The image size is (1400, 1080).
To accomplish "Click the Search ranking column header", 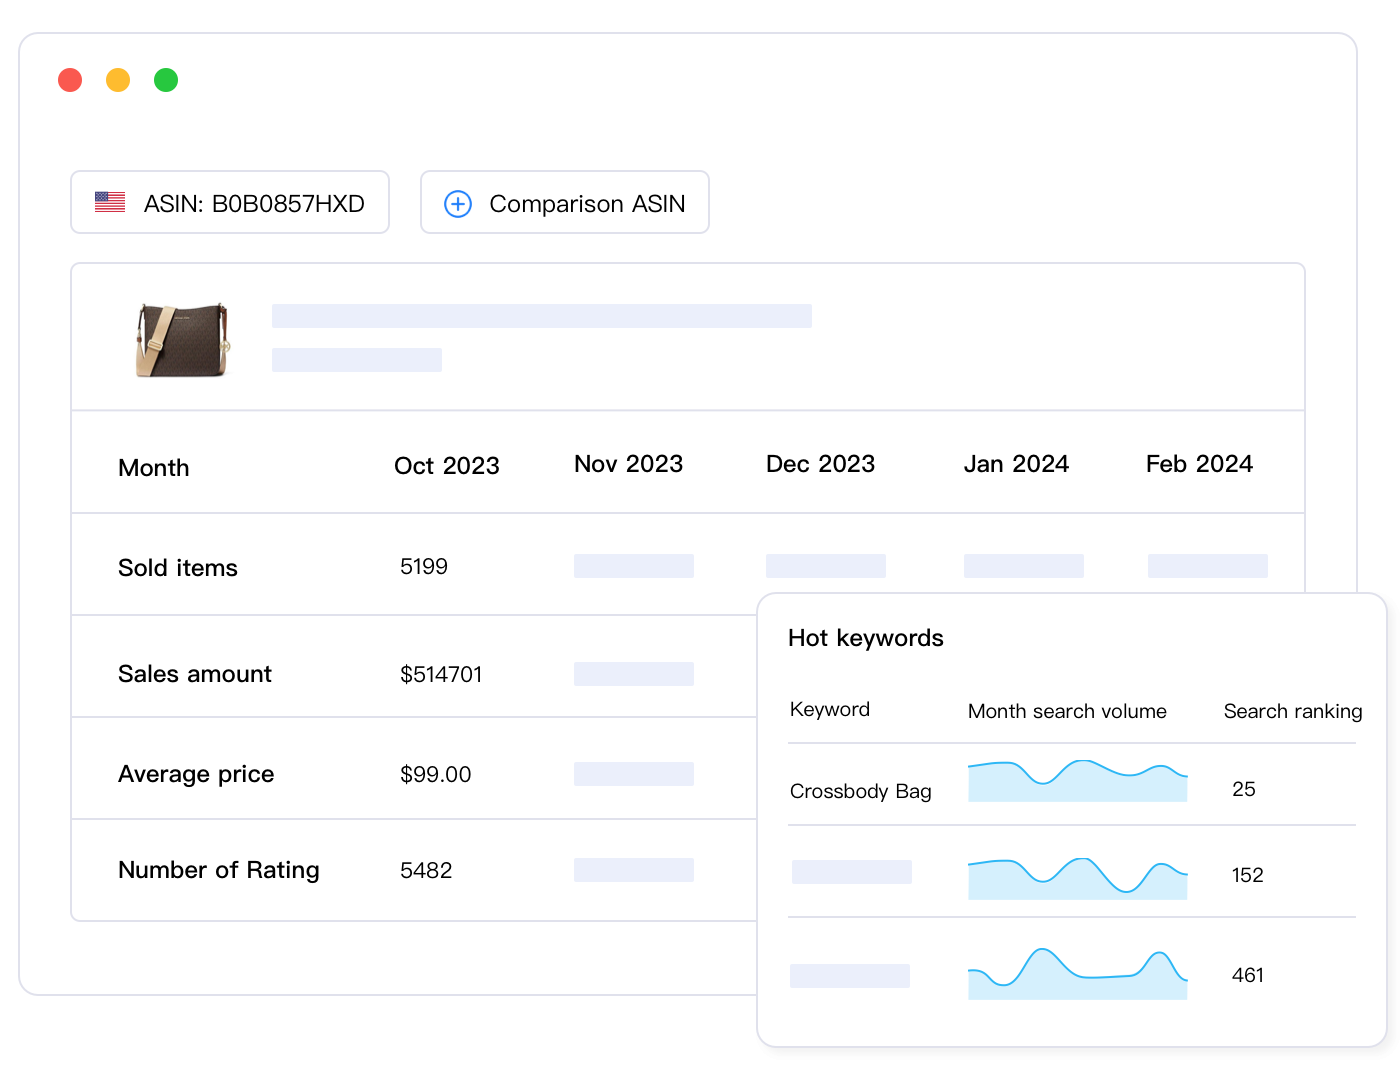I will [x=1292, y=711].
